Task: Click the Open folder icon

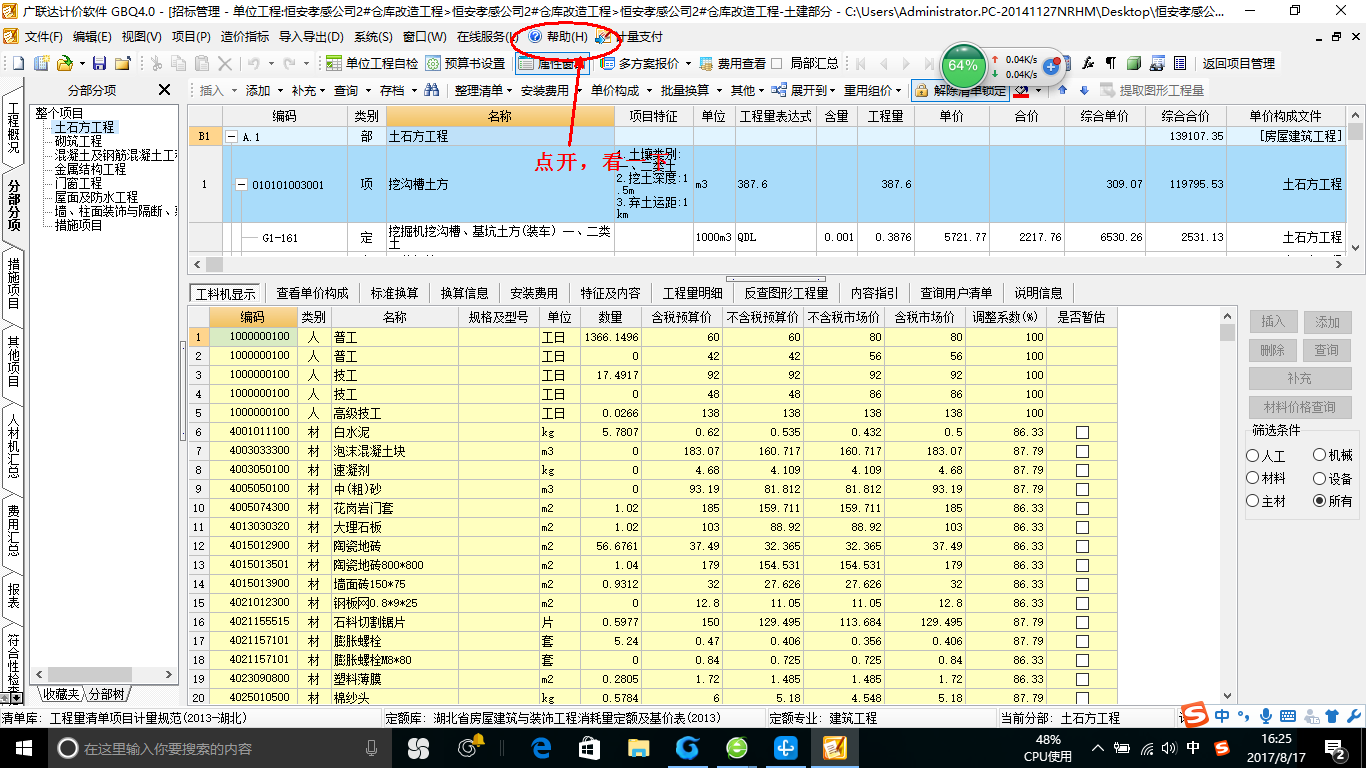Action: coord(64,64)
